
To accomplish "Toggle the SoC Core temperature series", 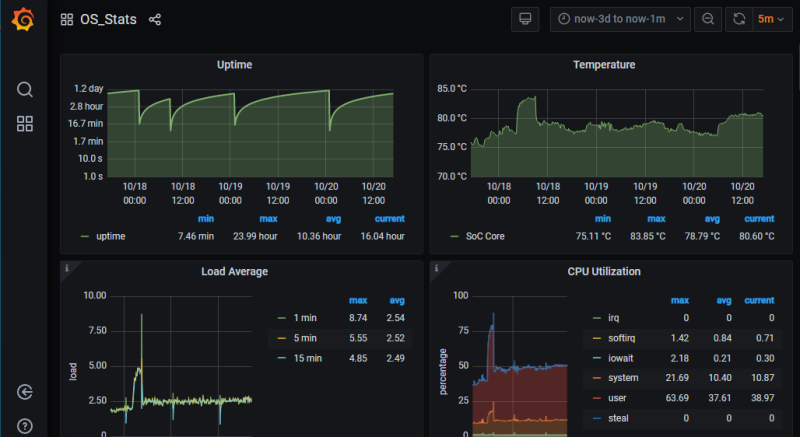I will 487,237.
